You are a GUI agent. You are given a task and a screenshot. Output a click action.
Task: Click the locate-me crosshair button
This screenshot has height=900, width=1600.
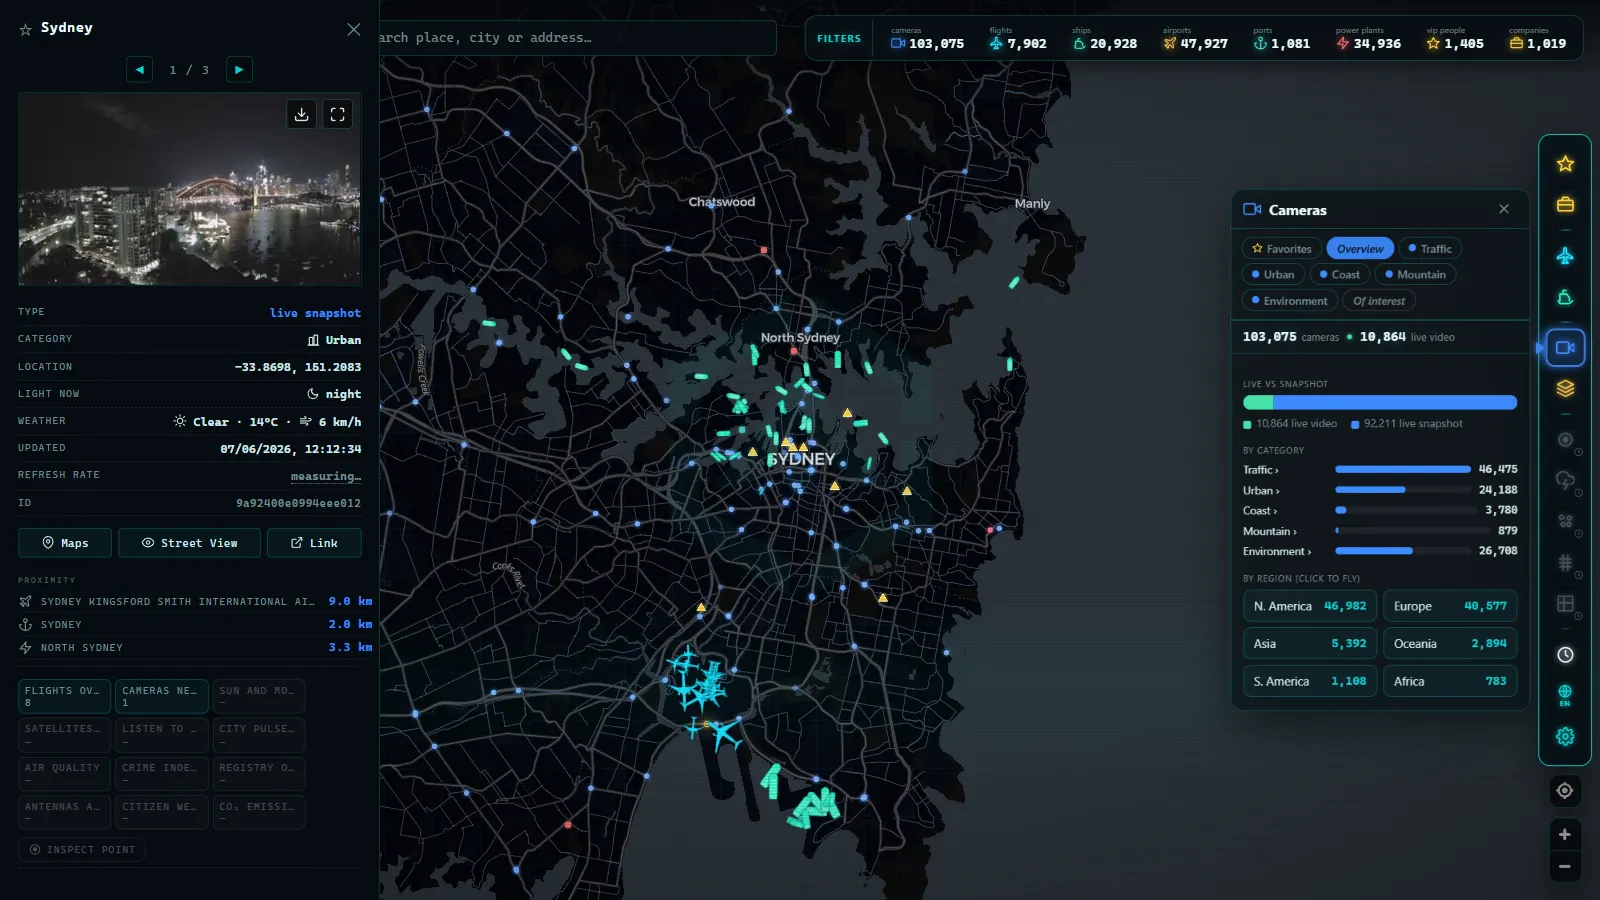[x=1565, y=791]
